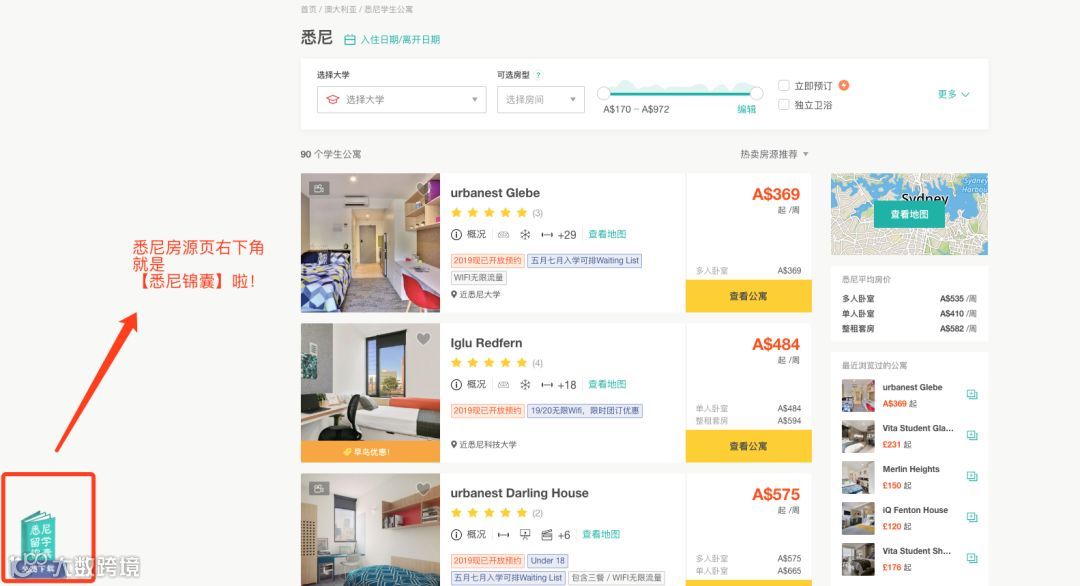Open view map link for Iglu Redfern
The height and width of the screenshot is (586, 1080).
tap(607, 384)
